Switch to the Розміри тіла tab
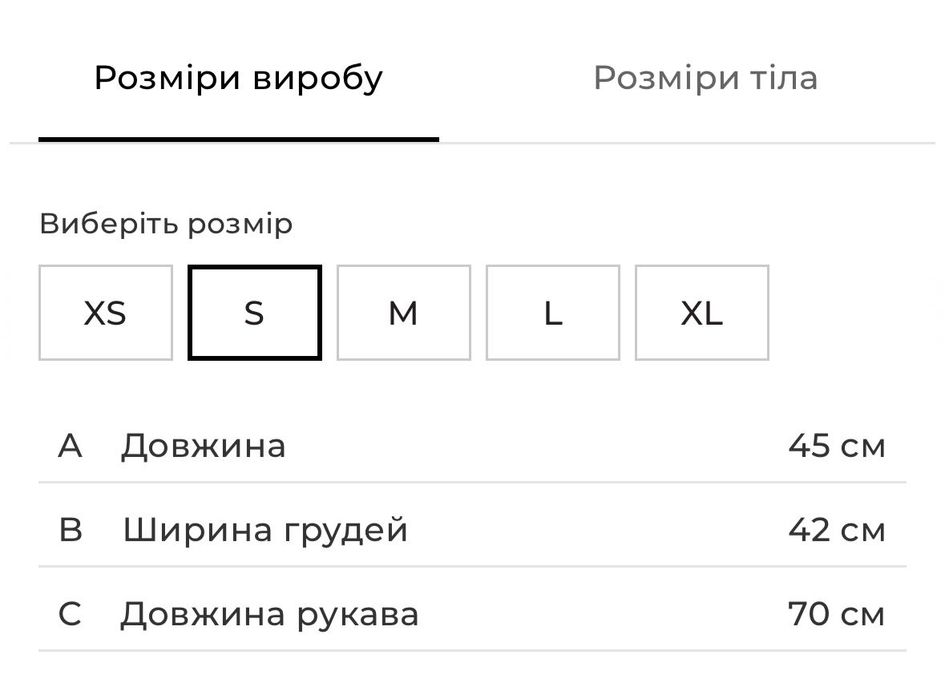This screenshot has width=945, height=700. 705,78
